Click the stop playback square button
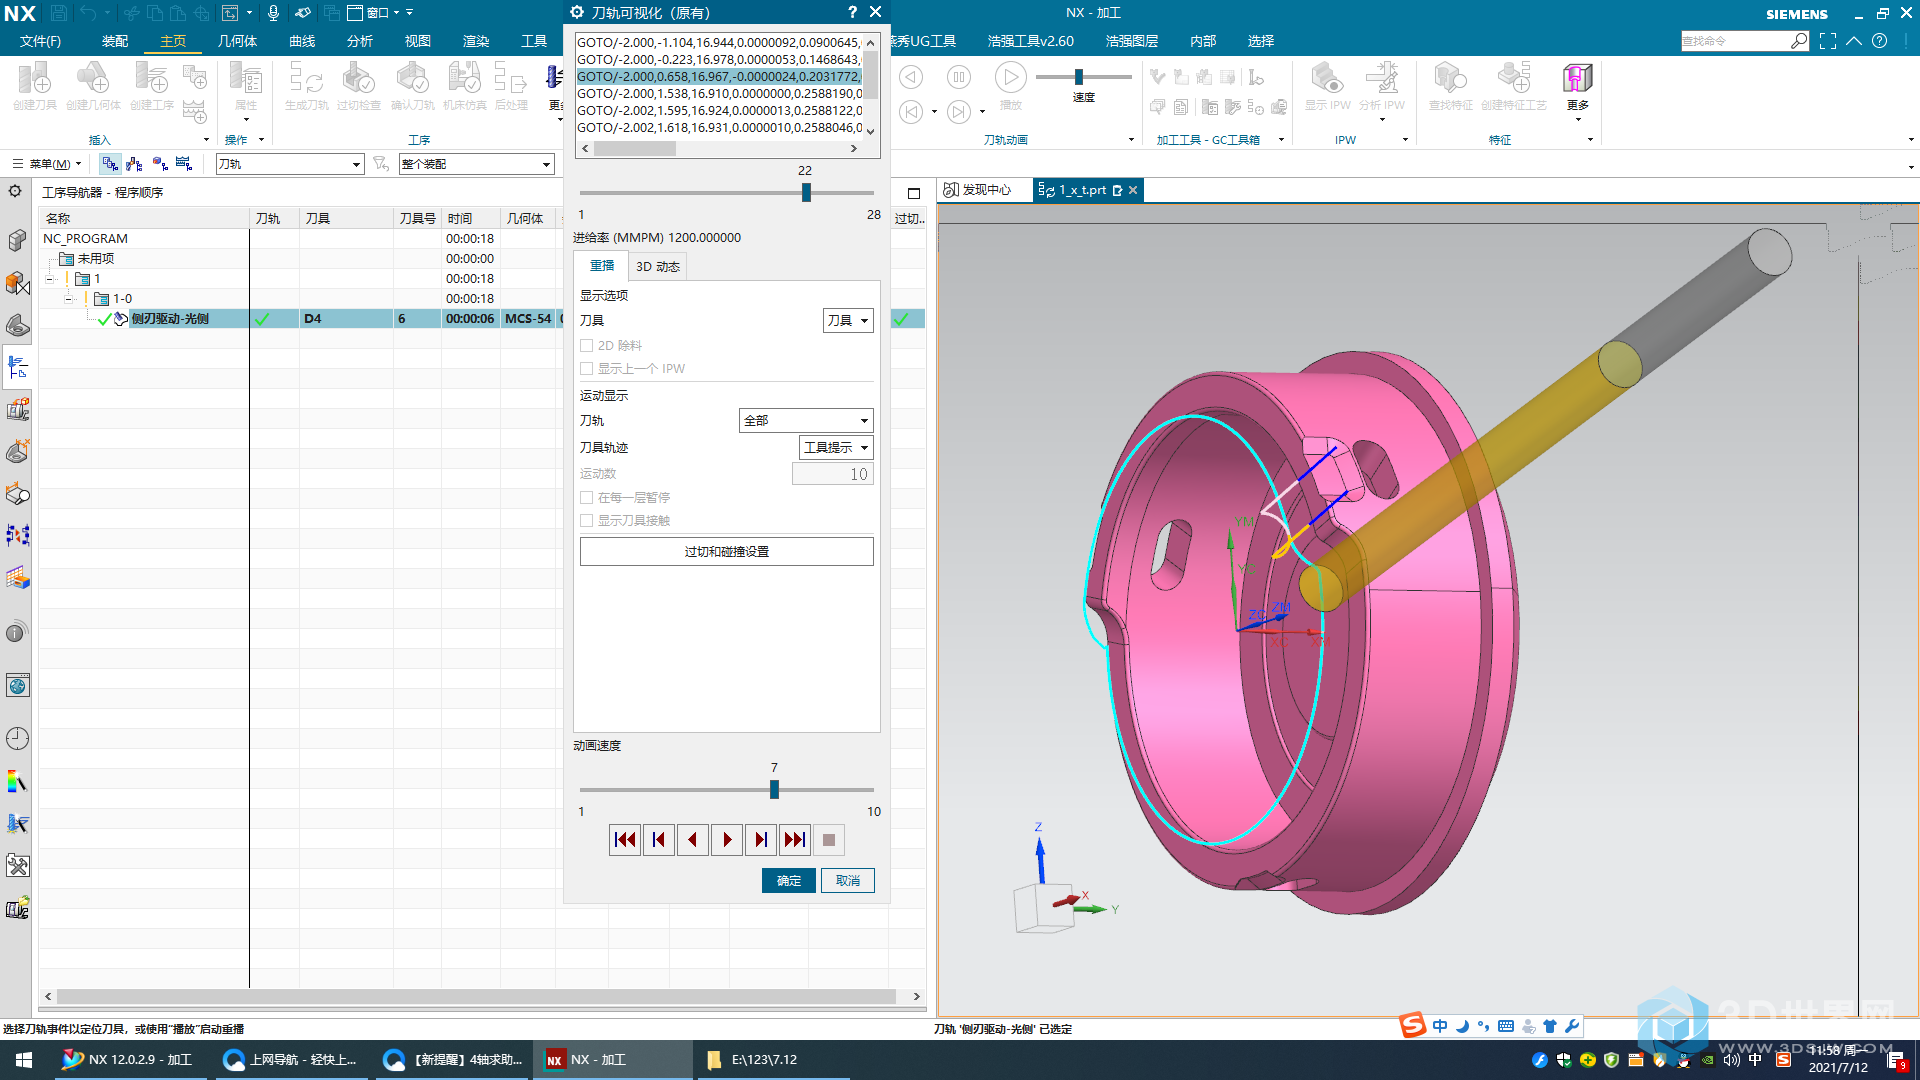 coord(829,840)
